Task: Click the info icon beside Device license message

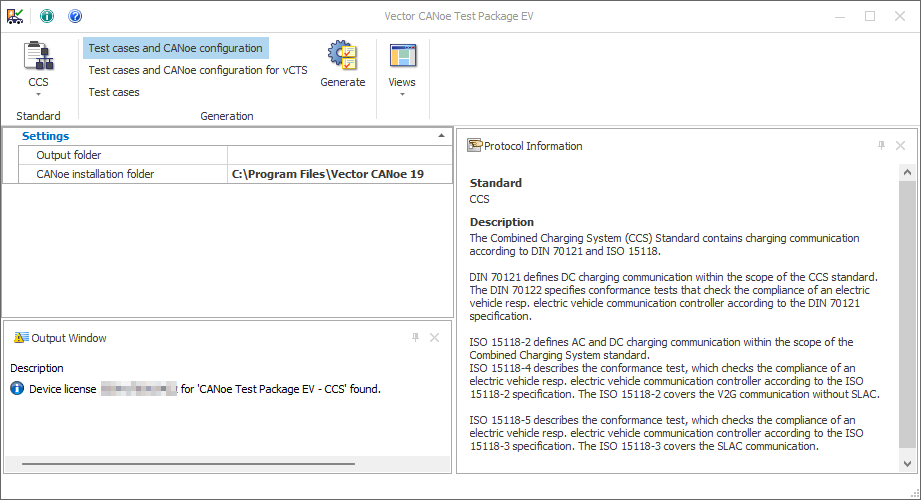Action: coord(17,388)
